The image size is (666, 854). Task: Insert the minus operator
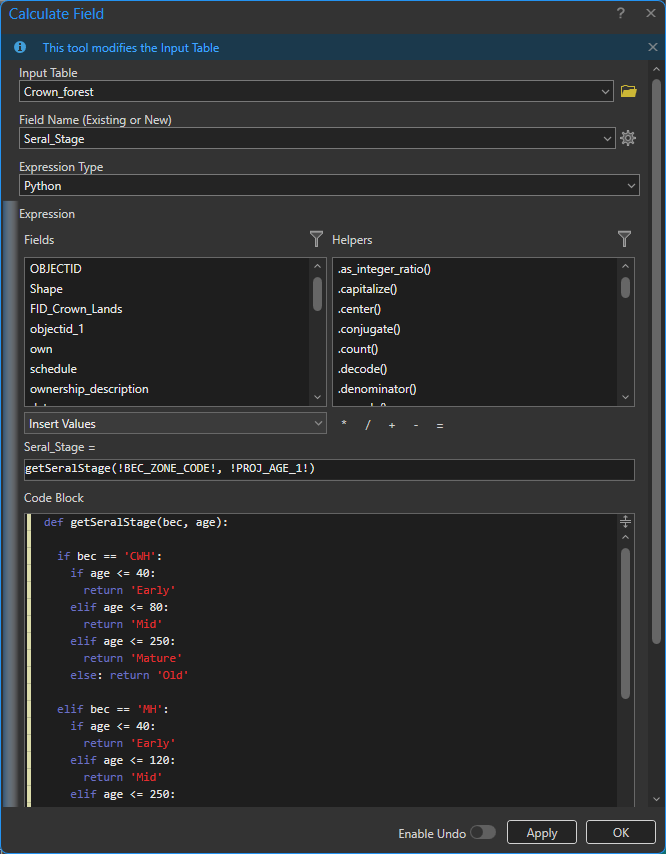point(416,425)
